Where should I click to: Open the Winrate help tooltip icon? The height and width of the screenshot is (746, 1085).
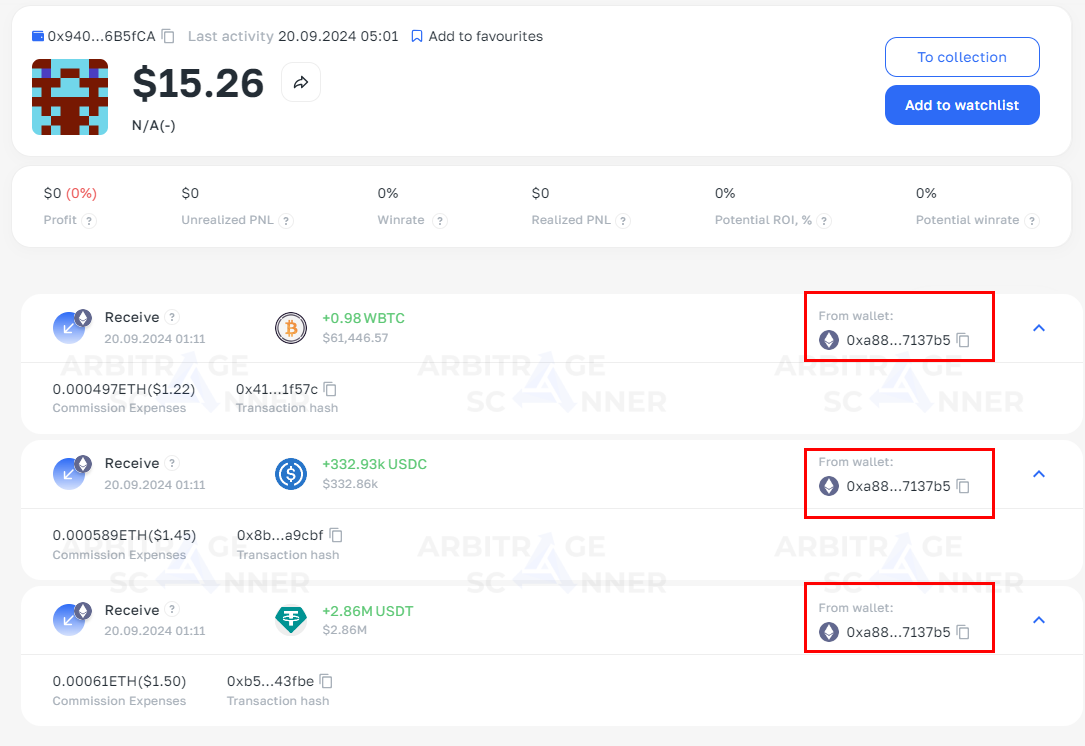(440, 221)
